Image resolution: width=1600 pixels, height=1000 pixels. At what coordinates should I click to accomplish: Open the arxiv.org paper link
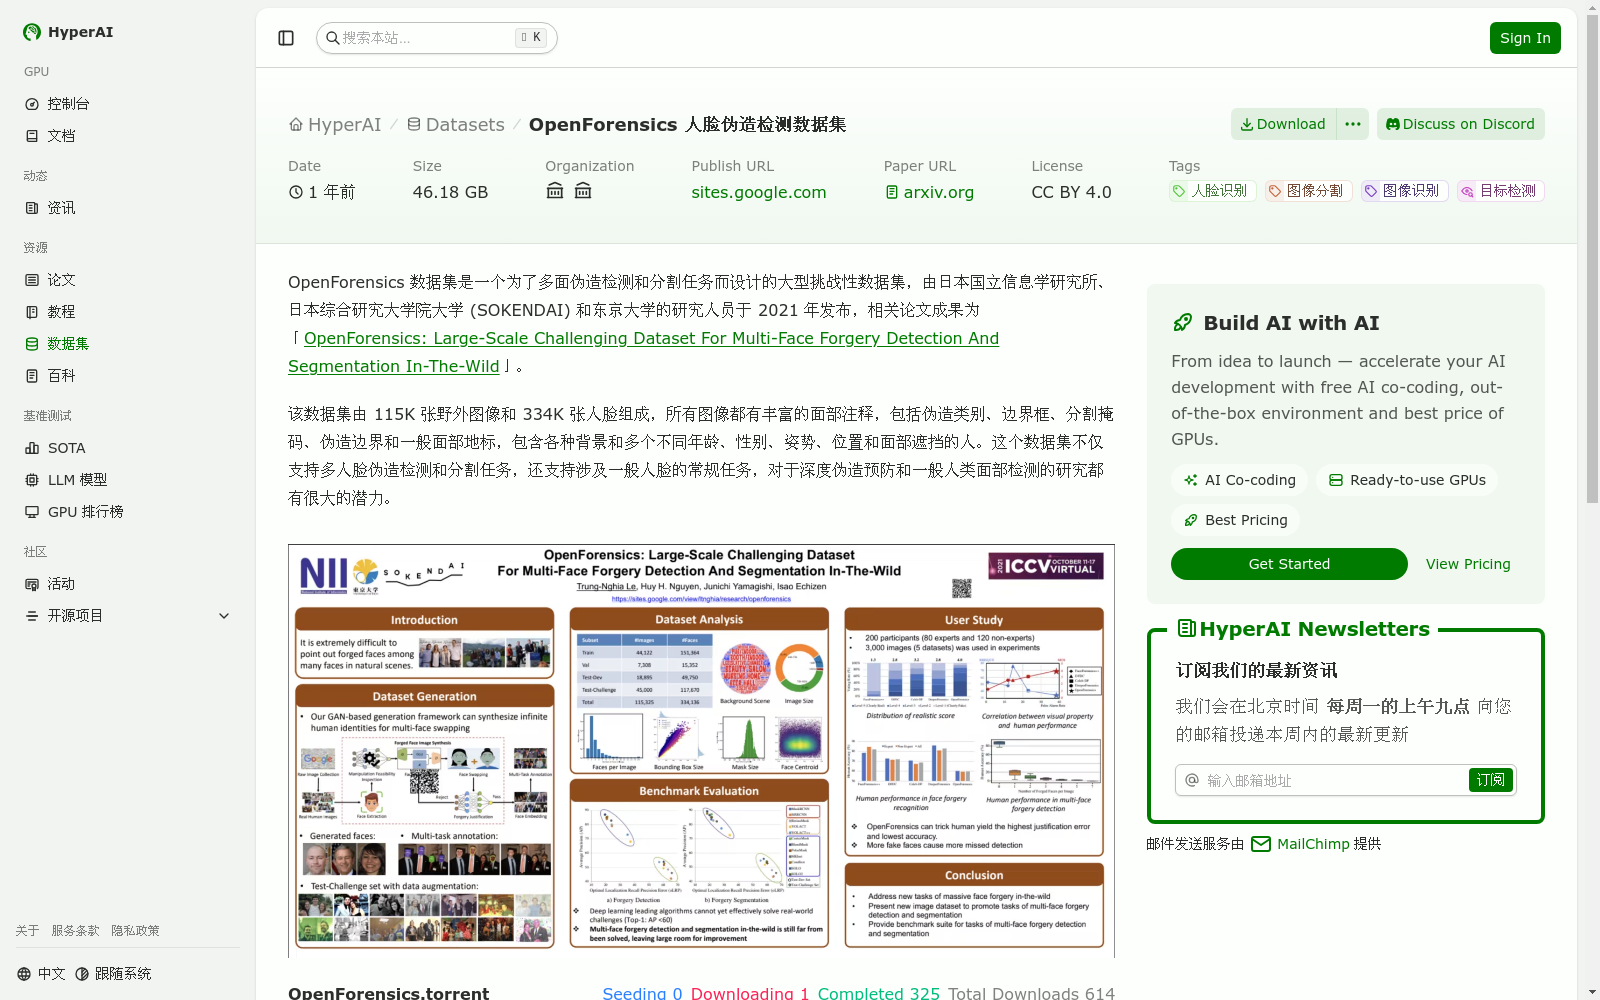(930, 192)
